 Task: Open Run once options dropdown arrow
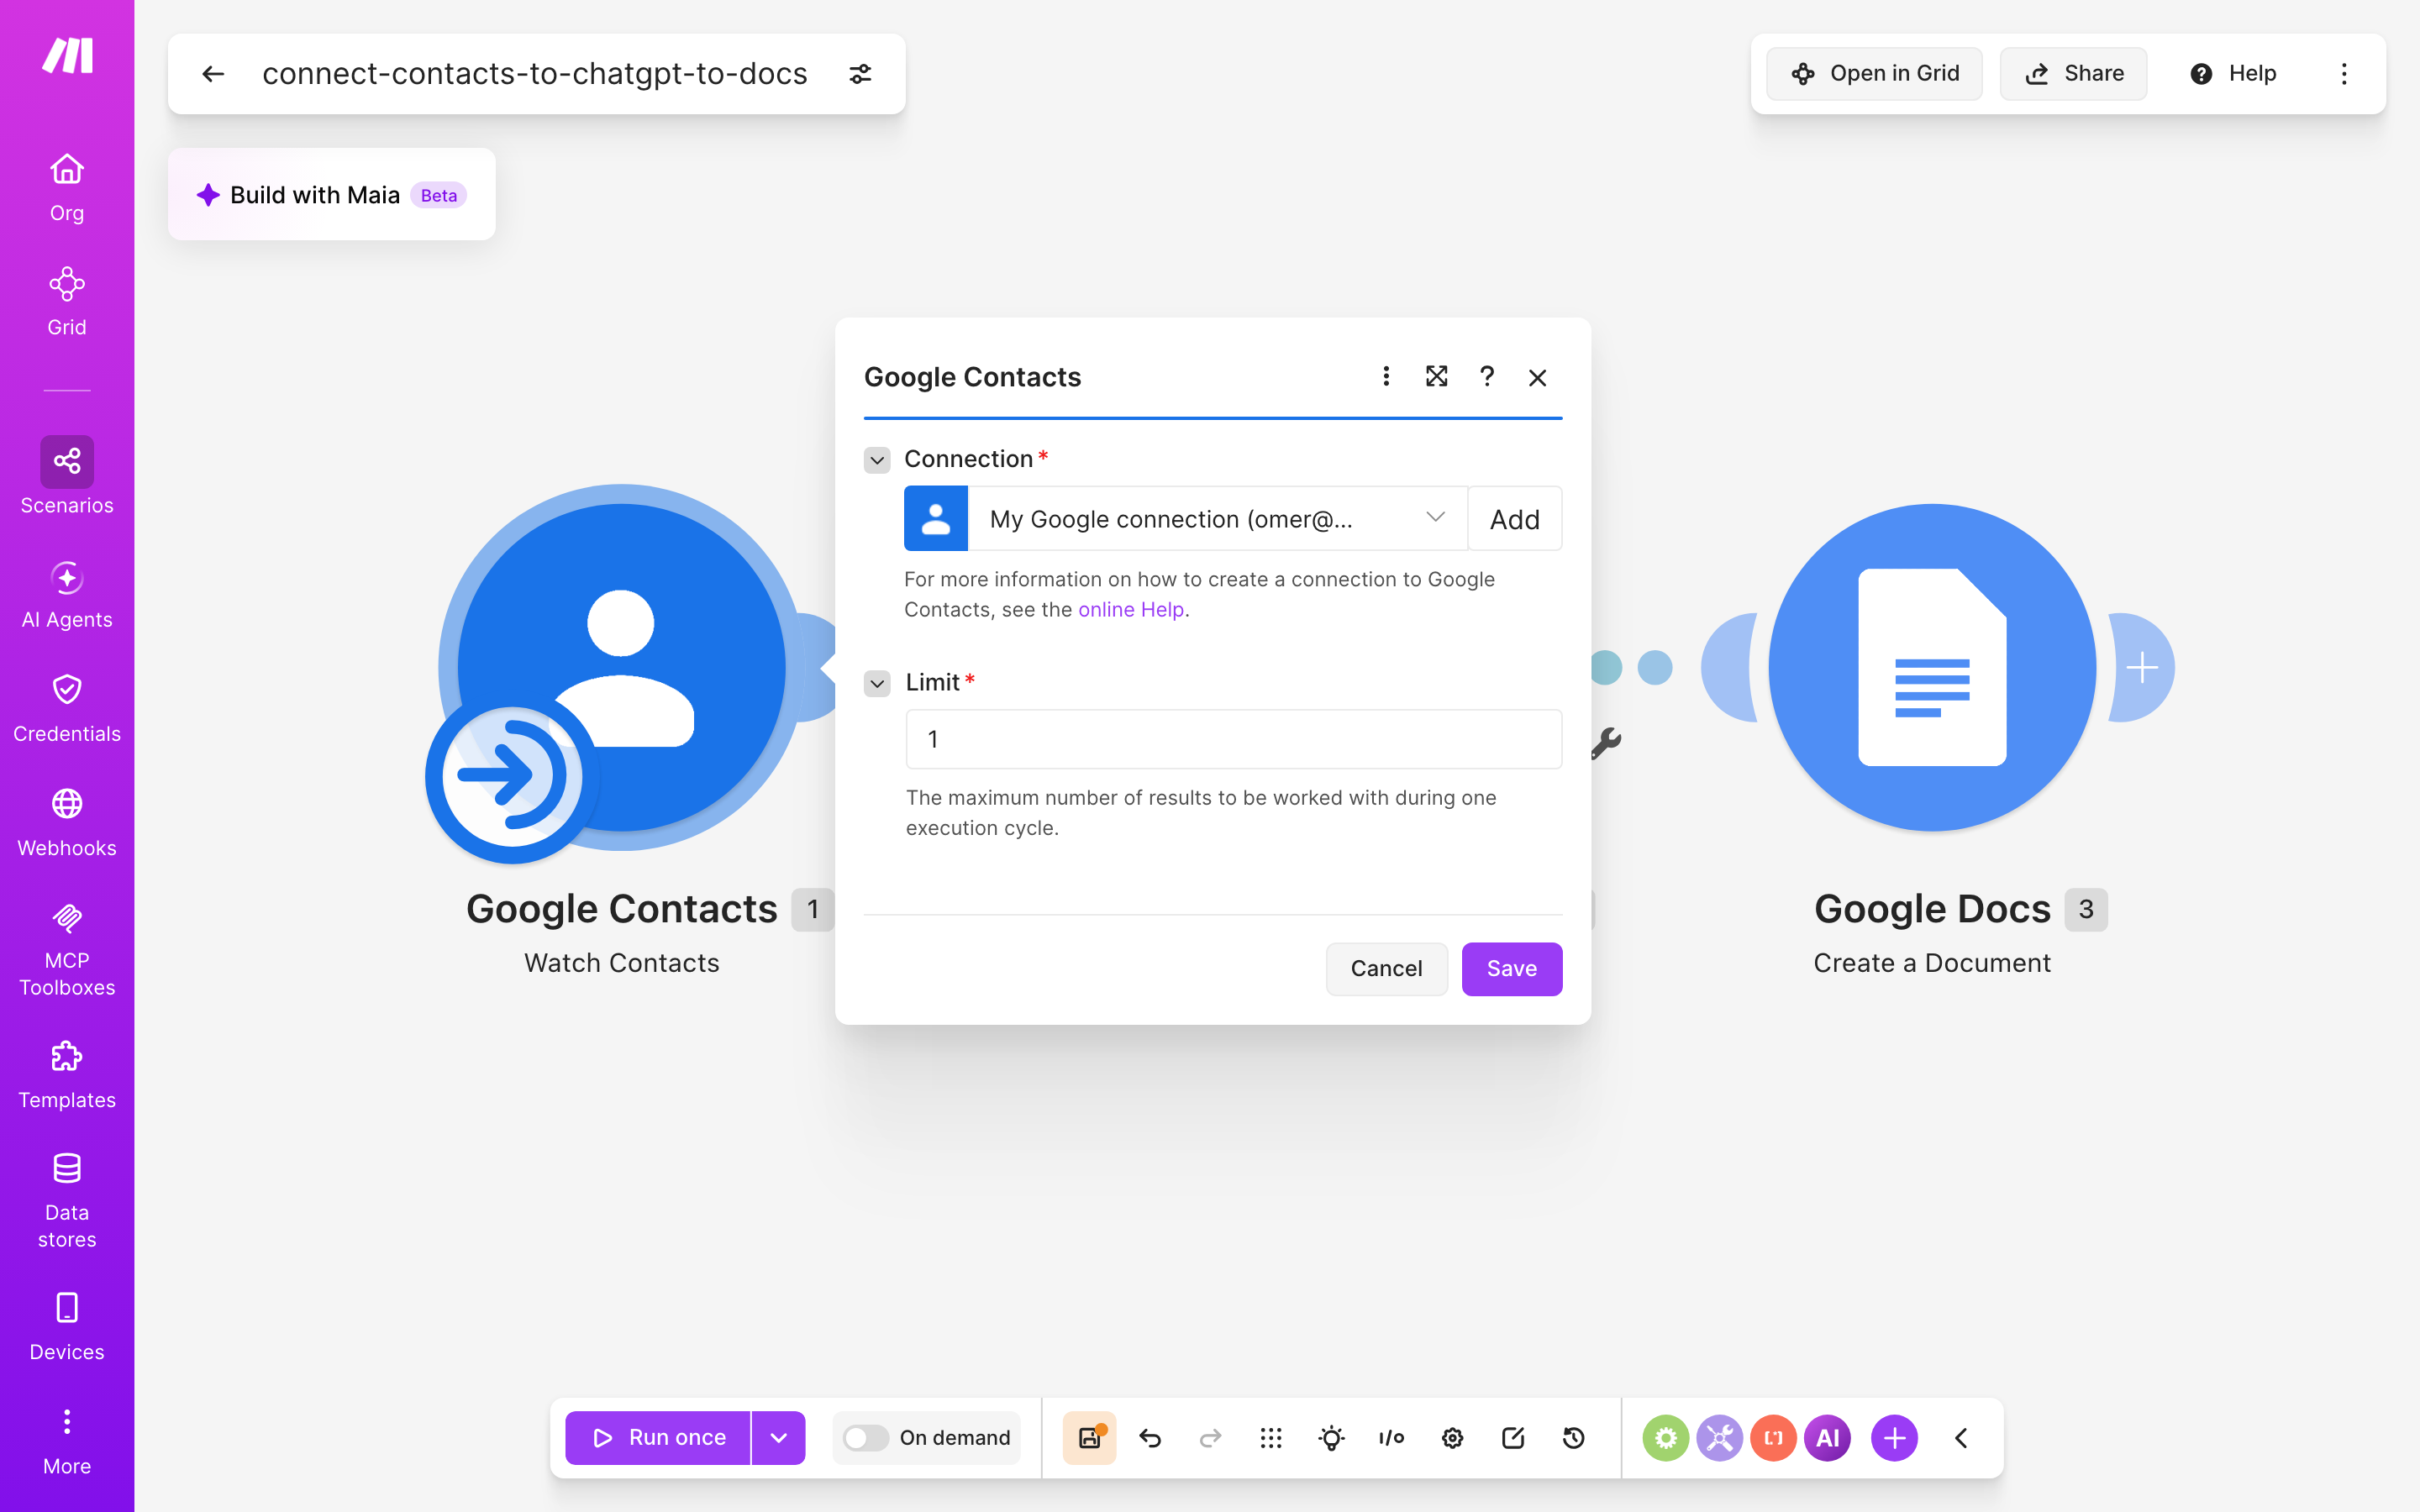coord(778,1437)
